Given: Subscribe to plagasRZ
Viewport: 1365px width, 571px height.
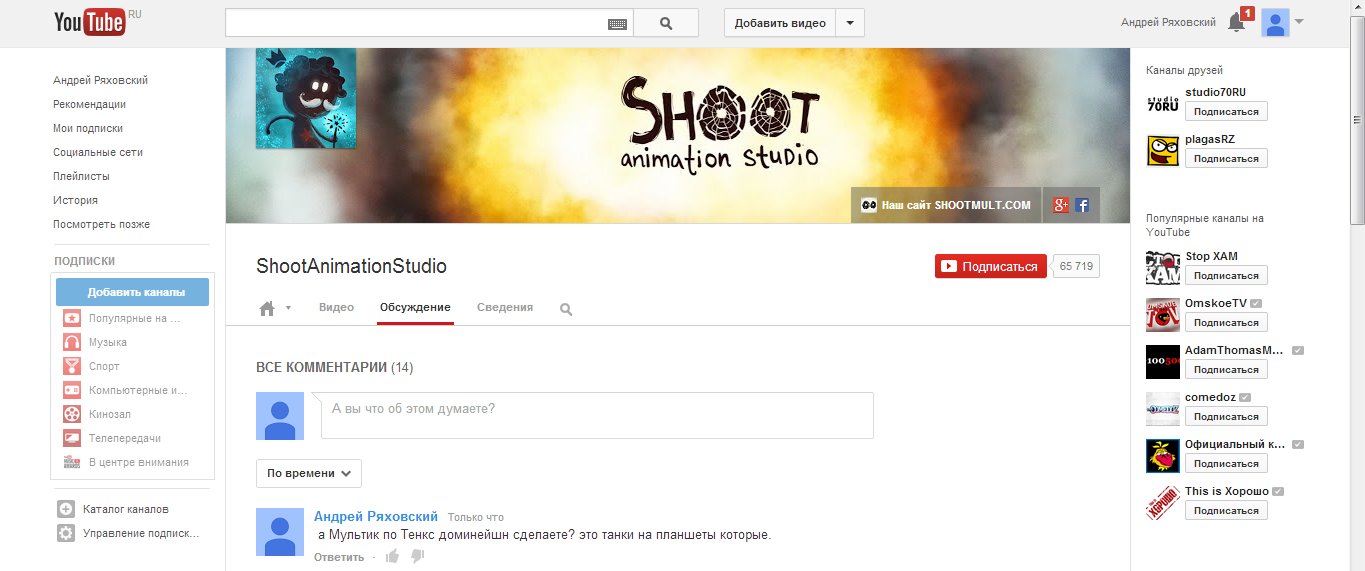Looking at the screenshot, I should 1226,158.
